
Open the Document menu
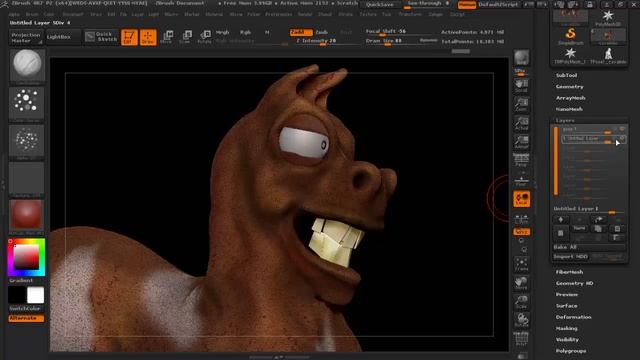[x=73, y=14]
